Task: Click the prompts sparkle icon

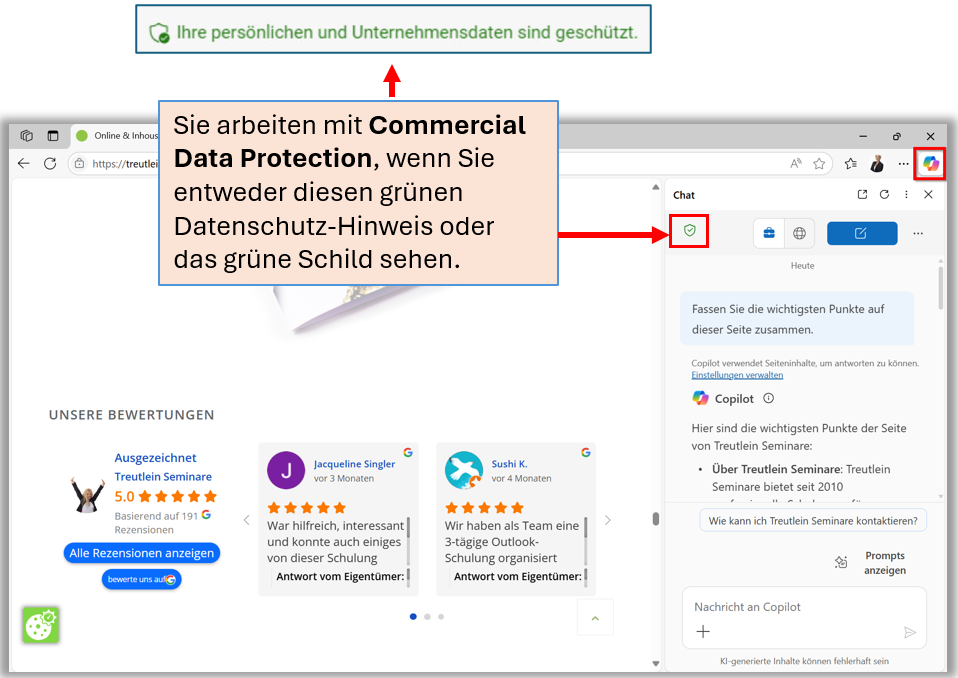Action: (841, 563)
